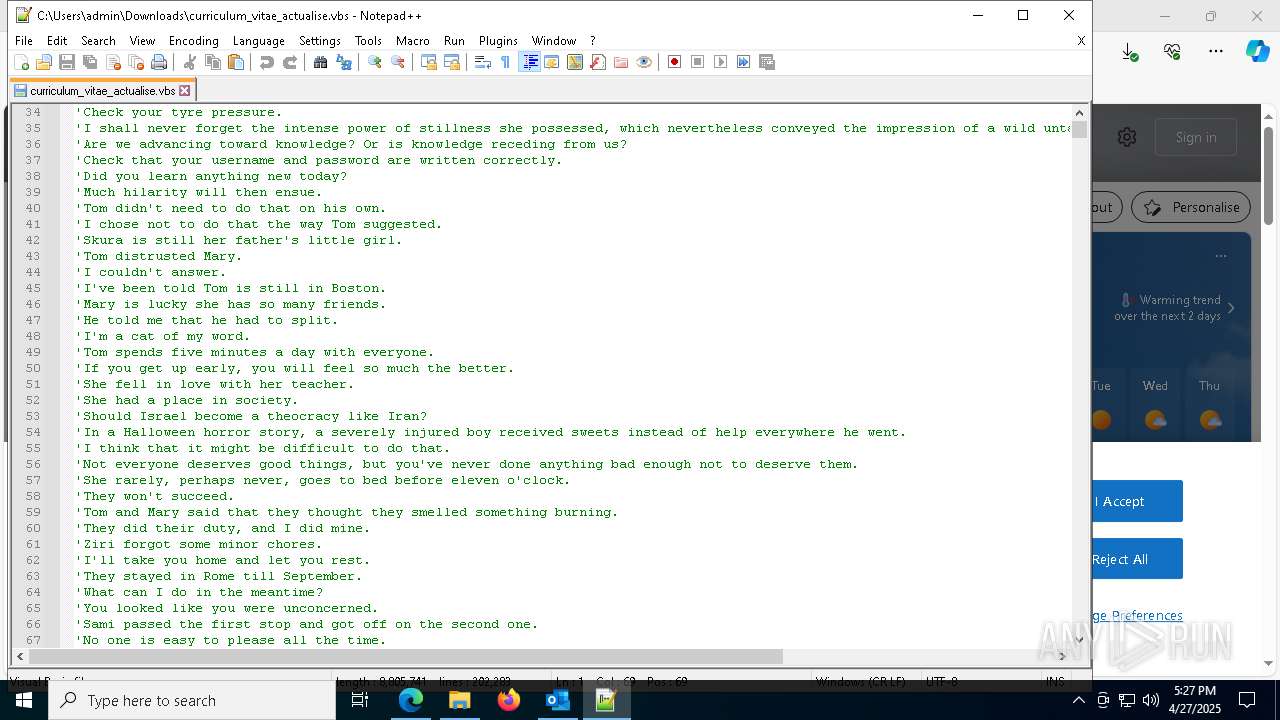
Task: Create a new document with New icon
Action: pyautogui.click(x=21, y=62)
